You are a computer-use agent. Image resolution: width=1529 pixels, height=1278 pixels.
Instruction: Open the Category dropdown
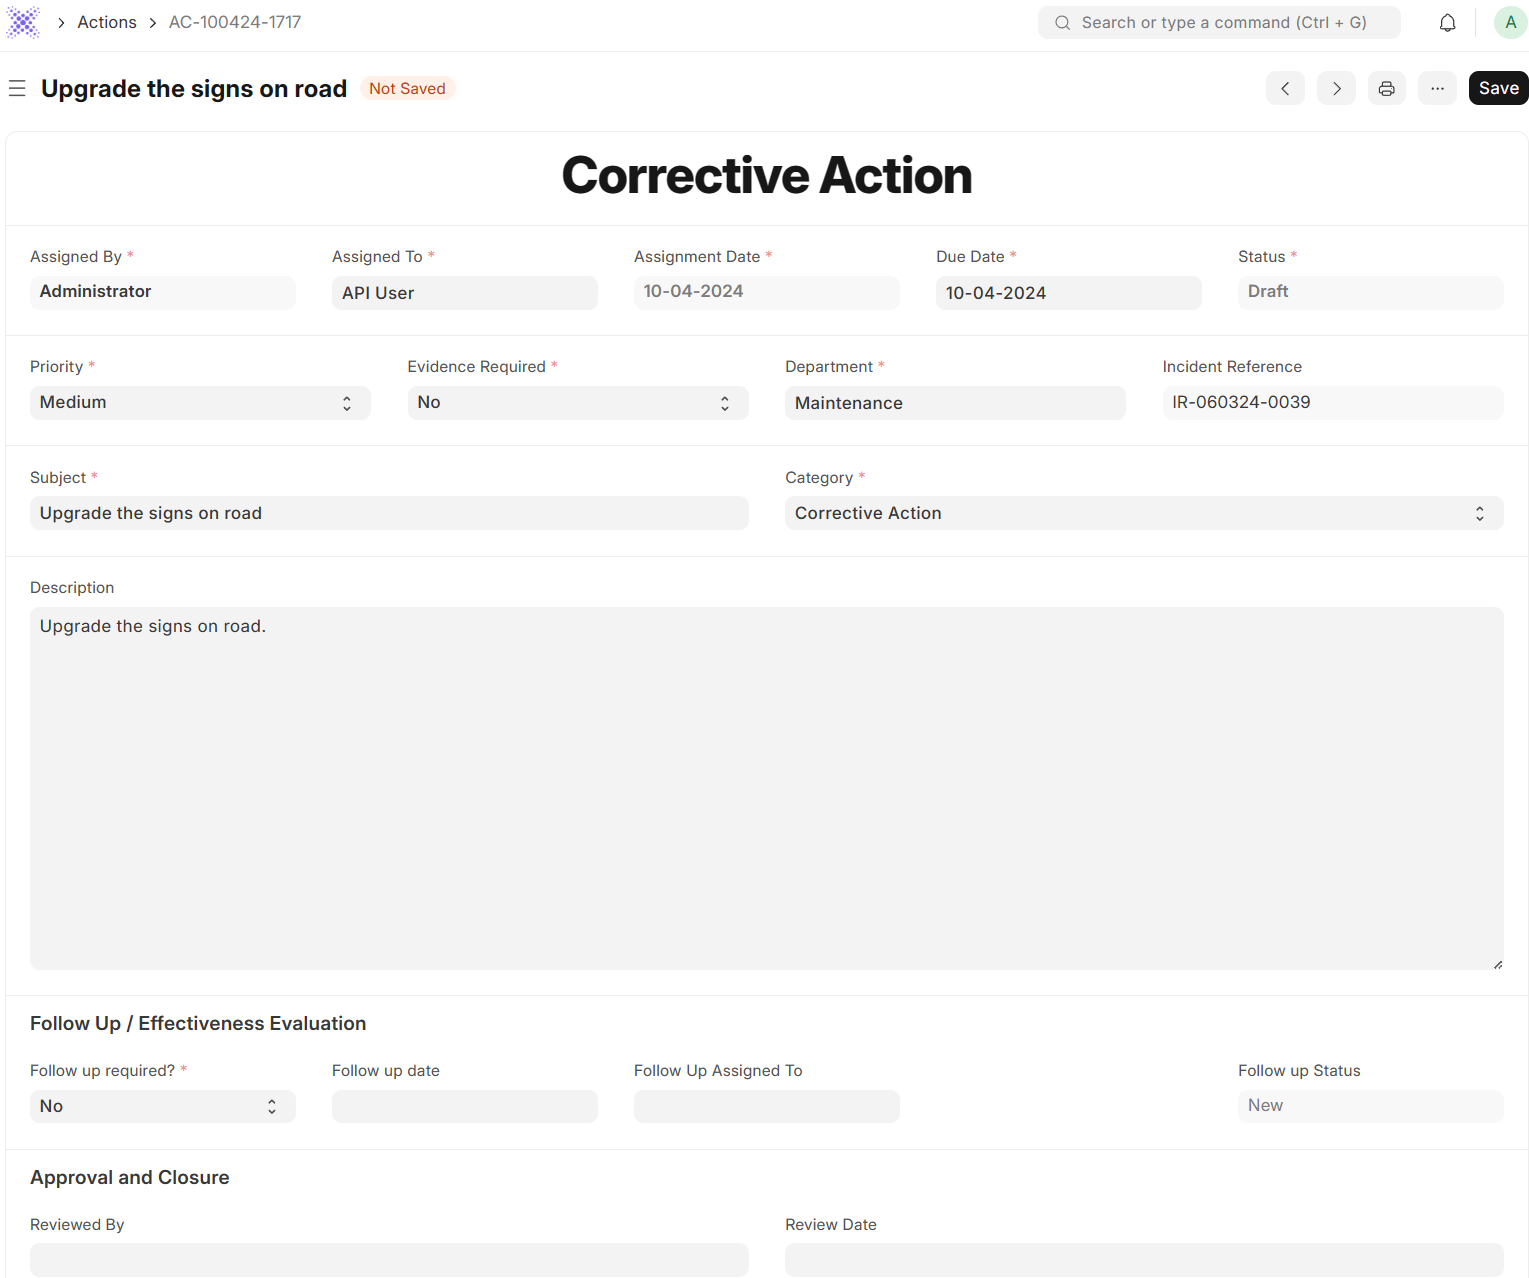tap(1143, 513)
